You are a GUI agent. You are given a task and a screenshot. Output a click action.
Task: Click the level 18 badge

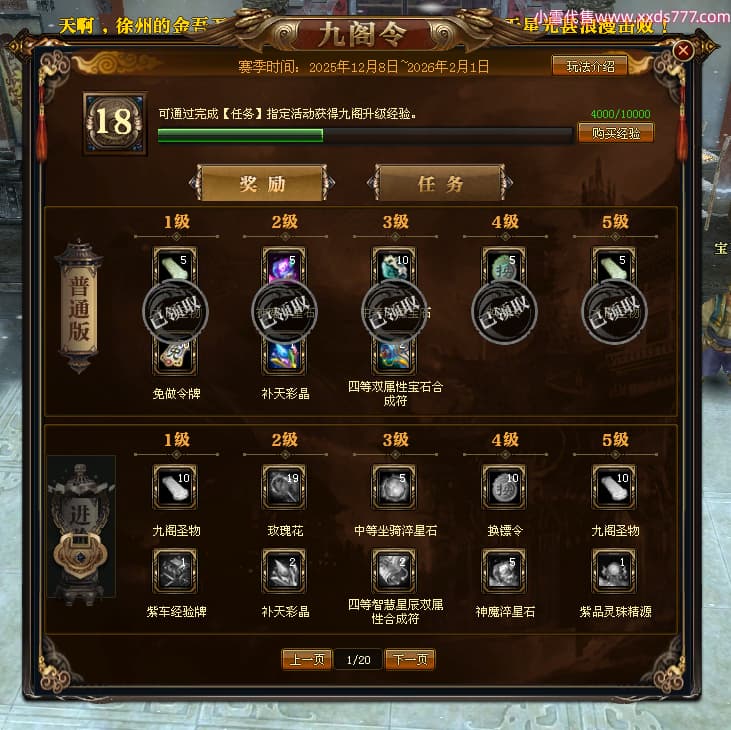tap(115, 124)
